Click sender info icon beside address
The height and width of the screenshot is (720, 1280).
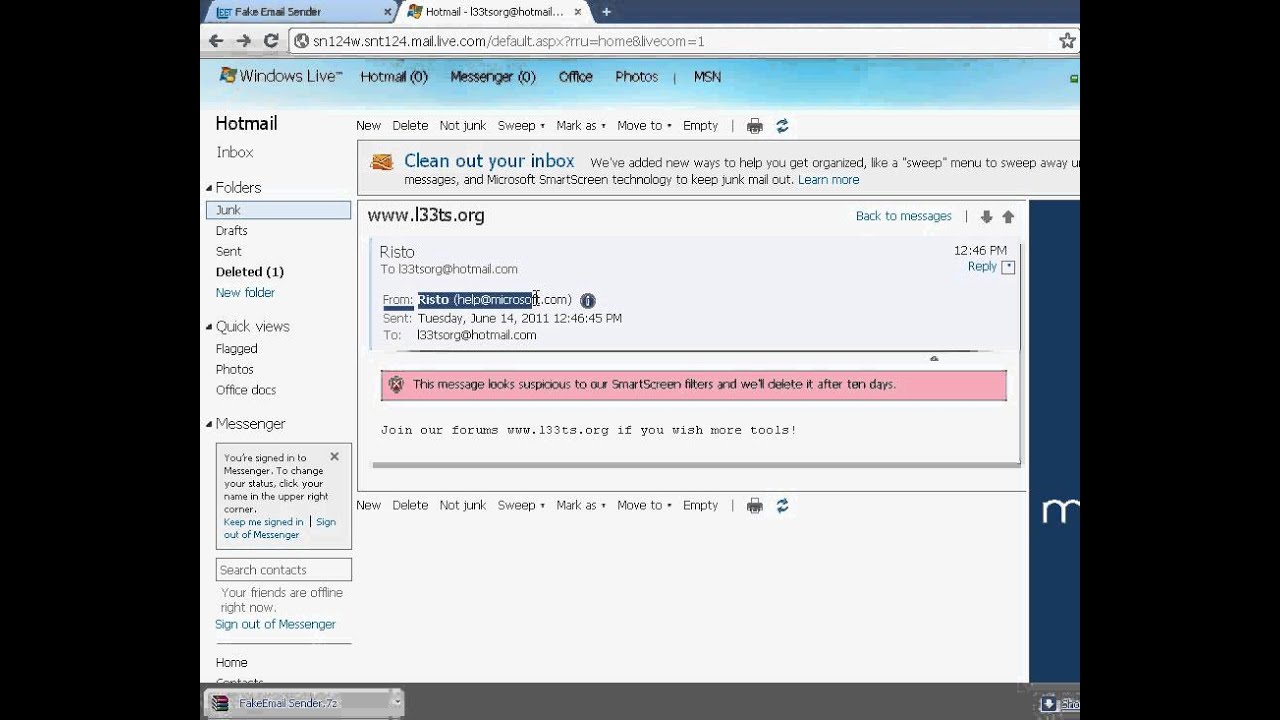[588, 300]
